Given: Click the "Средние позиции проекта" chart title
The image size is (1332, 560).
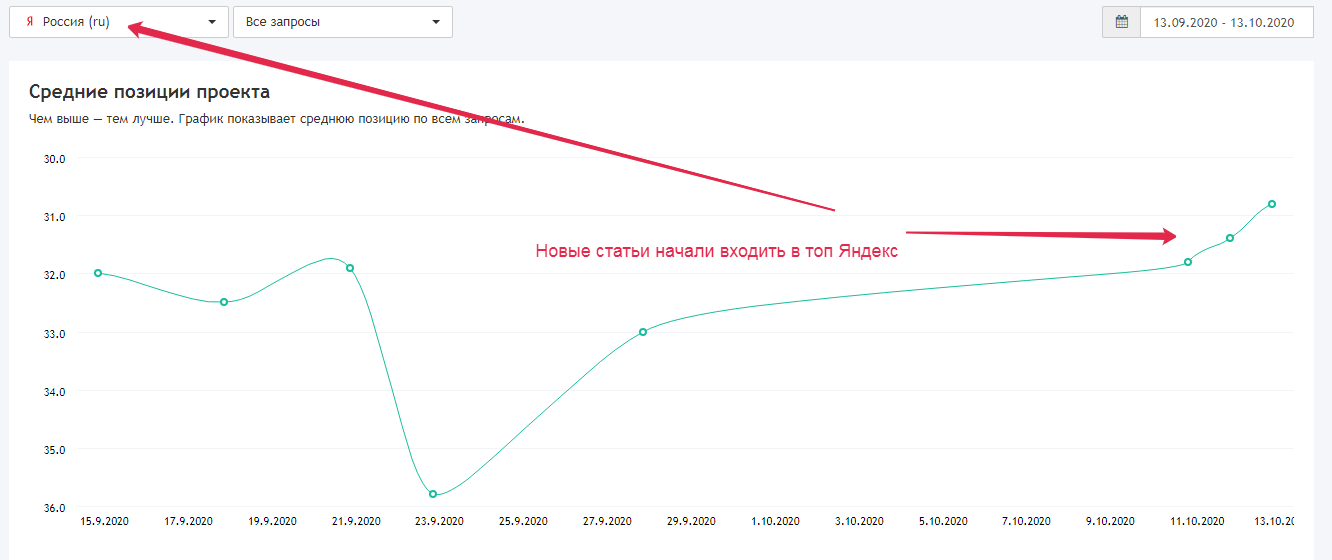Looking at the screenshot, I should pos(149,92).
